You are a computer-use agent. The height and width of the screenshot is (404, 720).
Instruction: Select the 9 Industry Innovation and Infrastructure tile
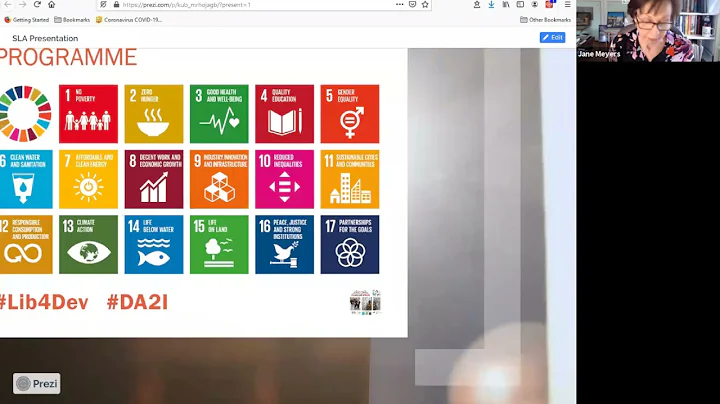coord(219,179)
